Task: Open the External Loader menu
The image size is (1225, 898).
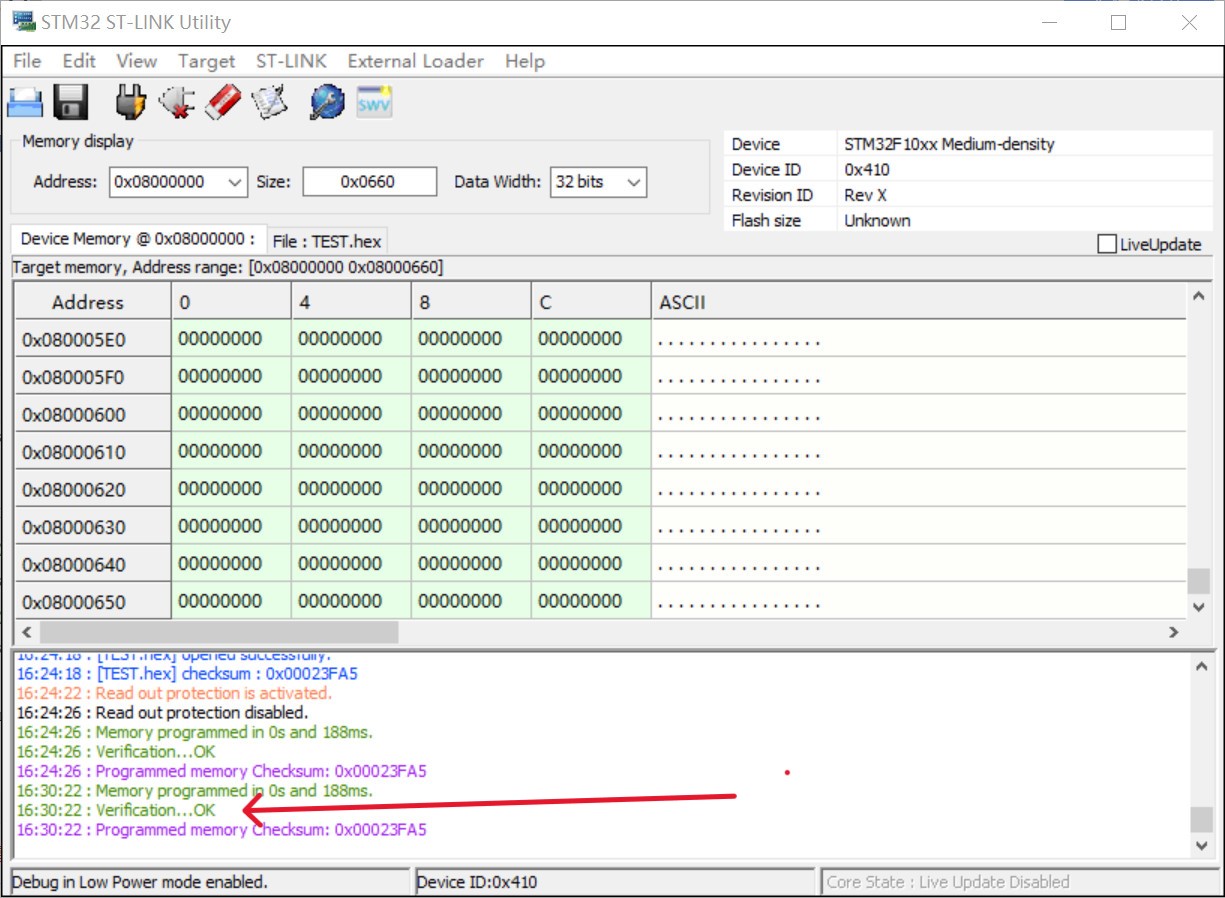Action: [416, 61]
